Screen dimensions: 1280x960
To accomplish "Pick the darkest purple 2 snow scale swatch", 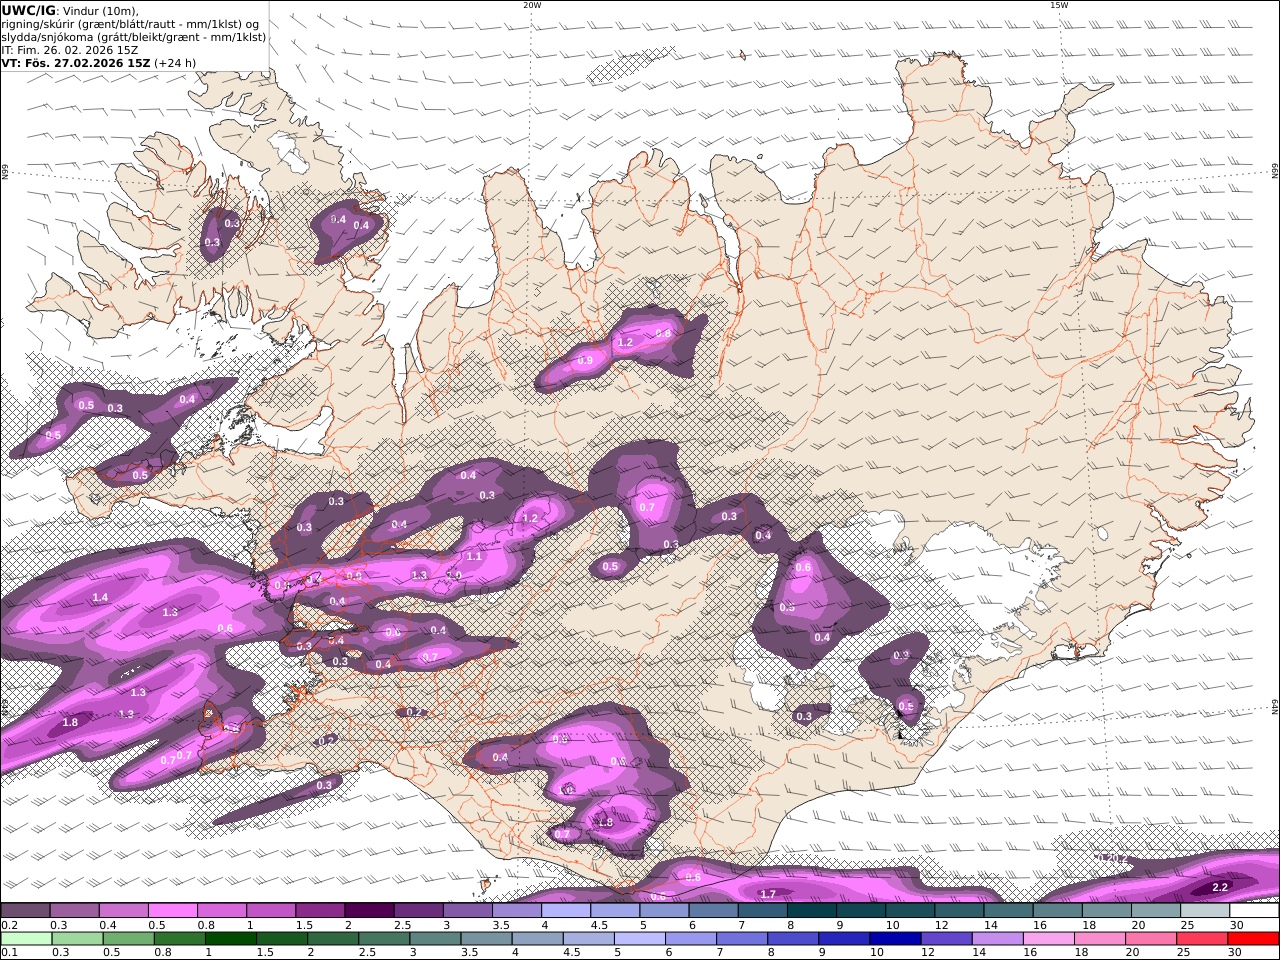I will [368, 911].
